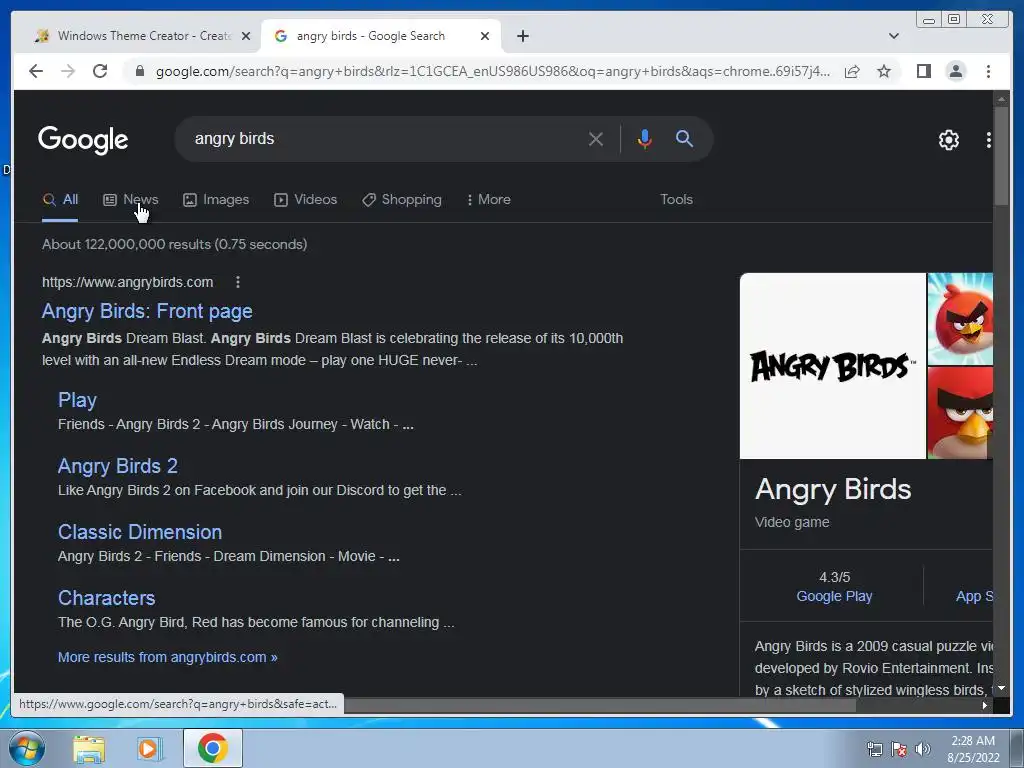Viewport: 1024px width, 768px height.
Task: Click the Google logo
Action: (83, 140)
